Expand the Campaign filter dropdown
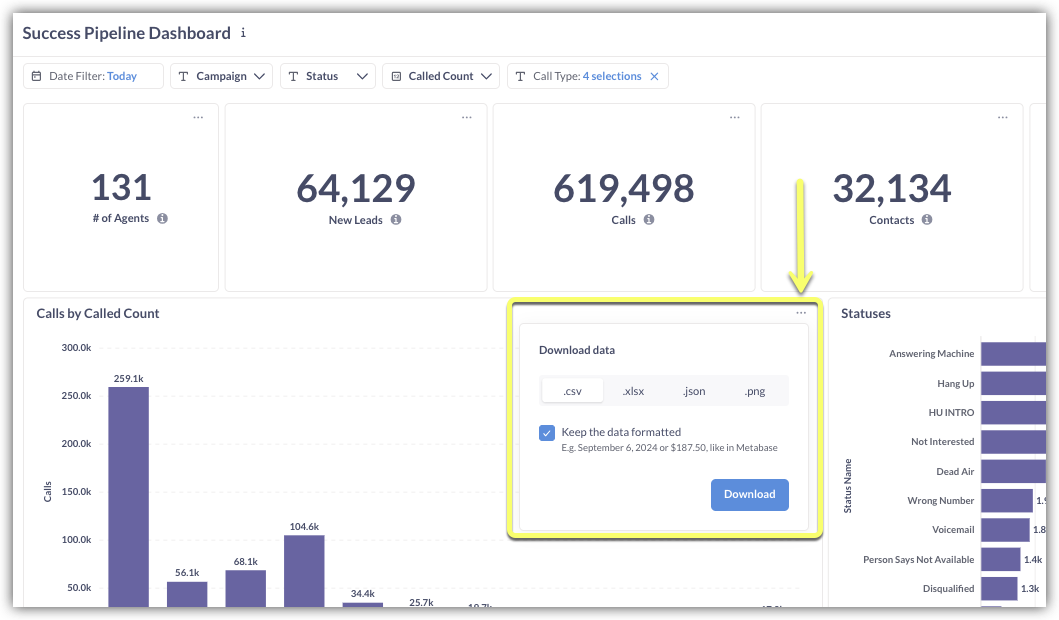1059x620 pixels. 221,76
